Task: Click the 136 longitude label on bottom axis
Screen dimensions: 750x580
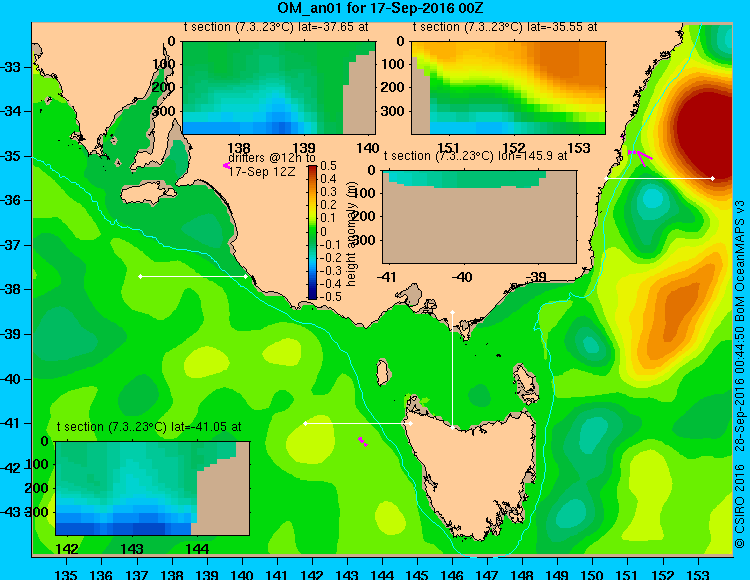Action: click(x=101, y=574)
